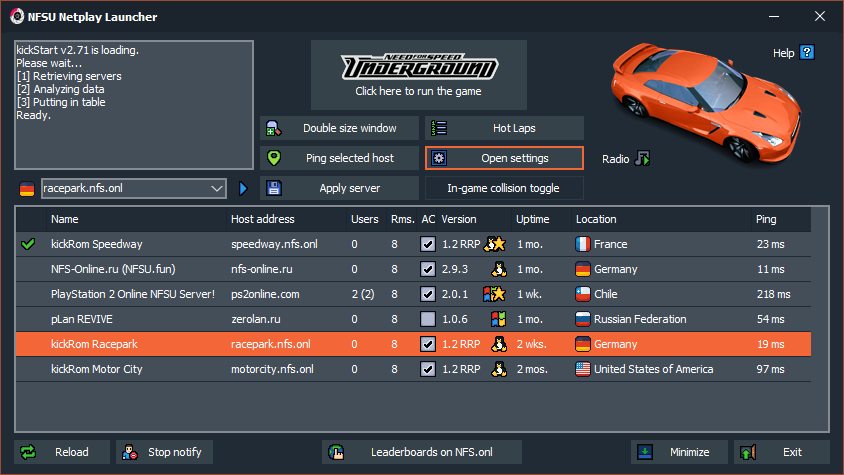Toggle AC checkbox for kickRom Speedway
The image size is (844, 475).
pyautogui.click(x=428, y=244)
